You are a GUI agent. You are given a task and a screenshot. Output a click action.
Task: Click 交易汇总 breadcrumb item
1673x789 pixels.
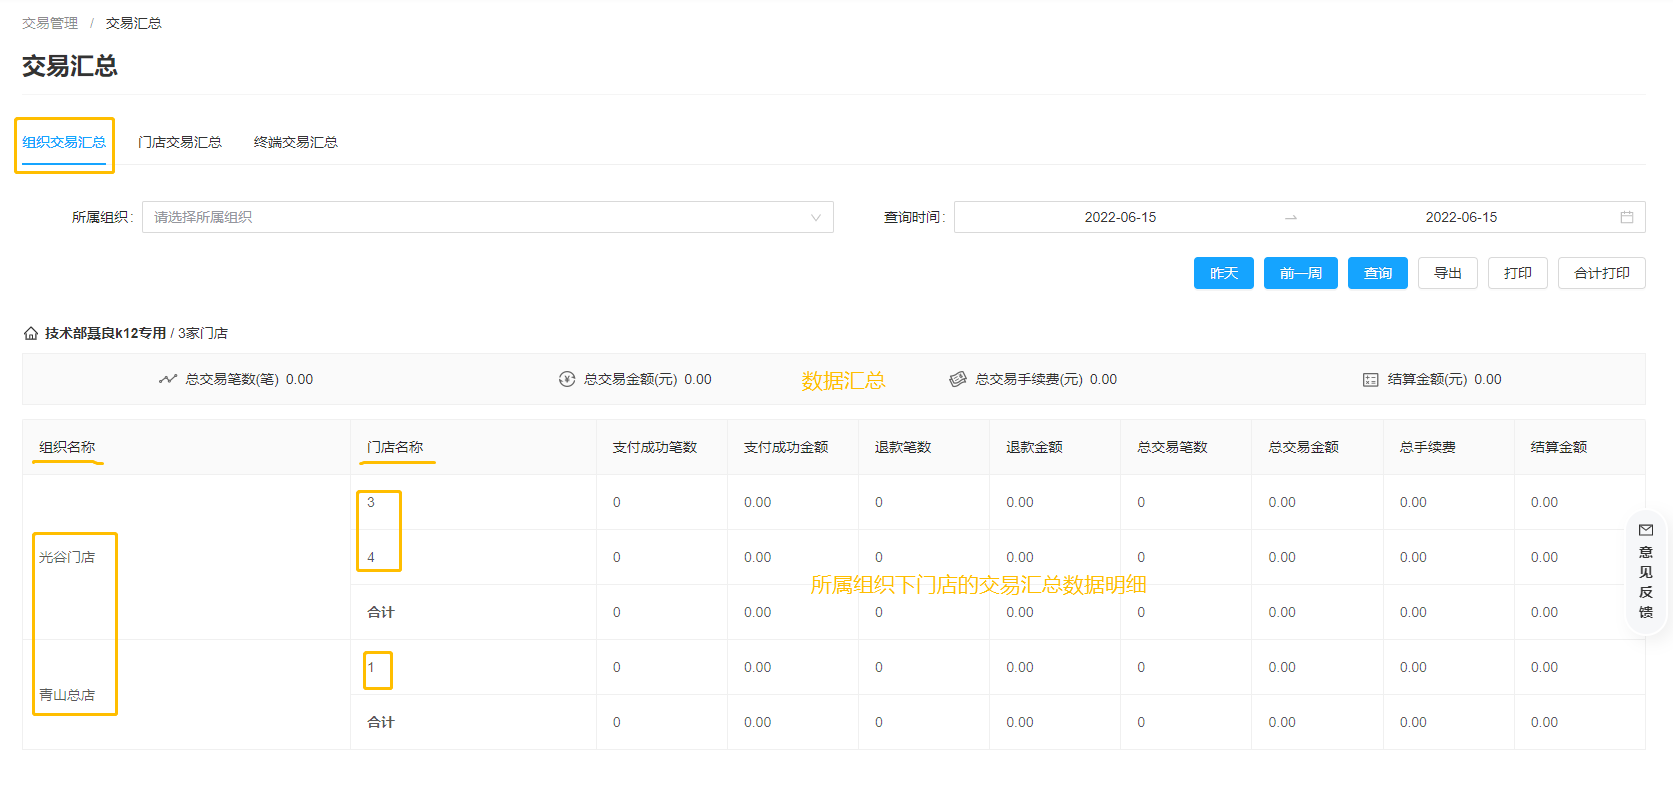(x=134, y=23)
